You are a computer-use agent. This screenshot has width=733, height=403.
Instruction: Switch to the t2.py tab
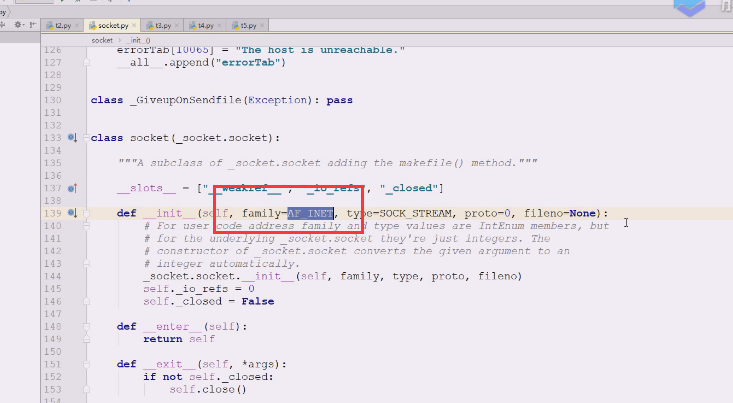[x=63, y=25]
